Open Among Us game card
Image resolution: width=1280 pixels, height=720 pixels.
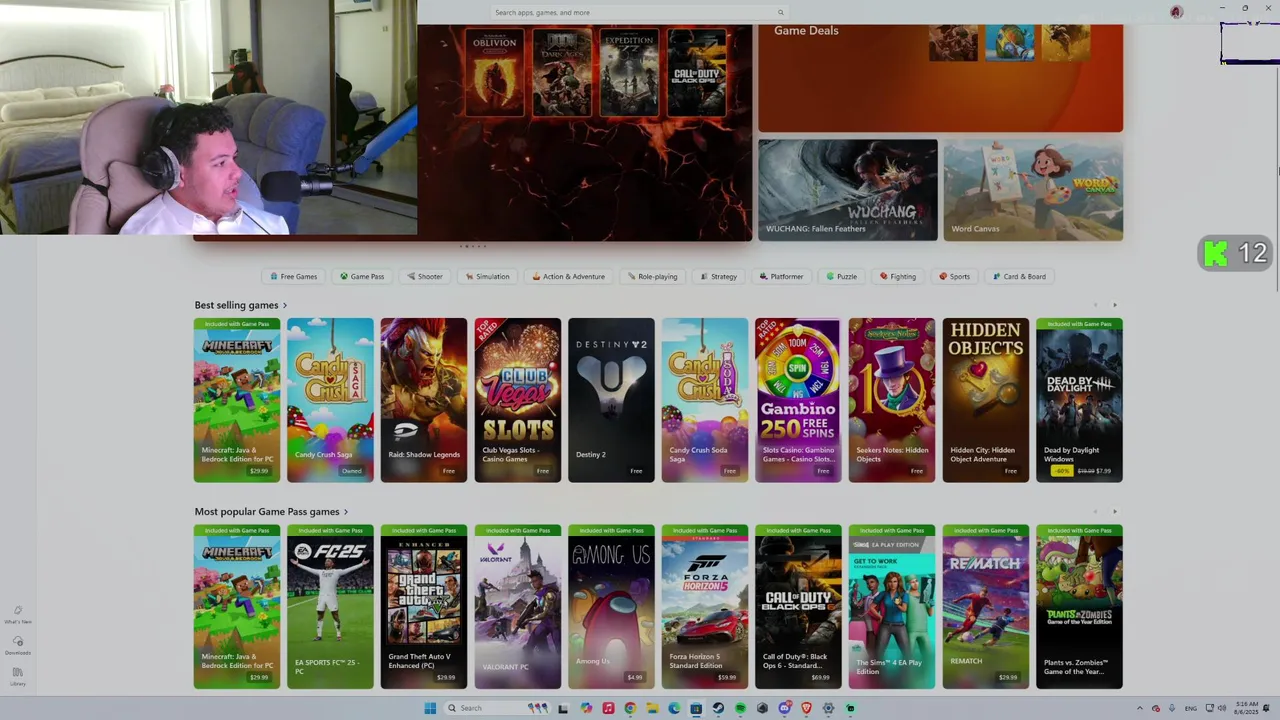point(611,607)
